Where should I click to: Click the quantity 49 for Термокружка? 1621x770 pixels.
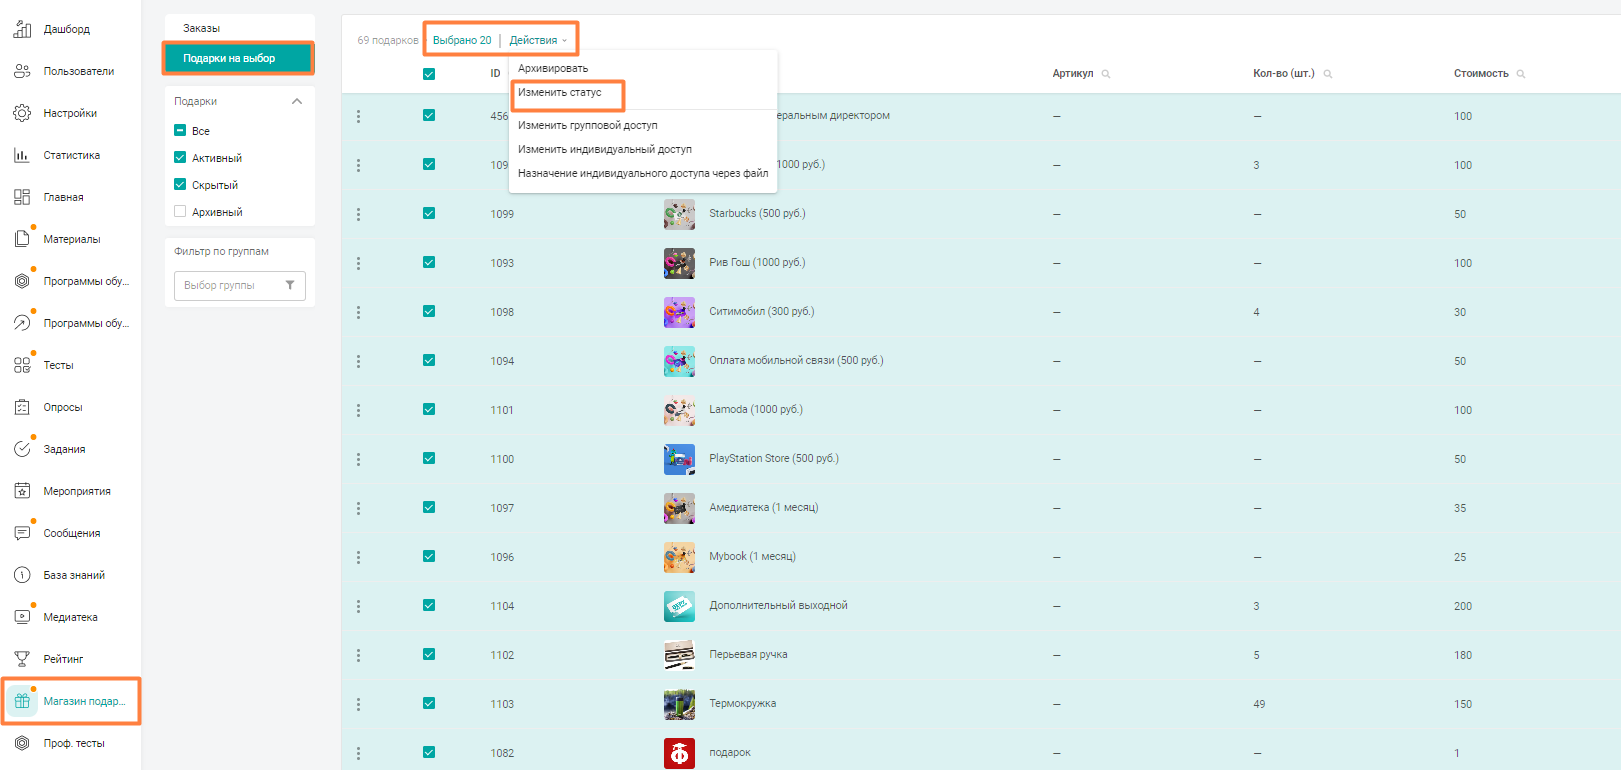coord(1259,704)
